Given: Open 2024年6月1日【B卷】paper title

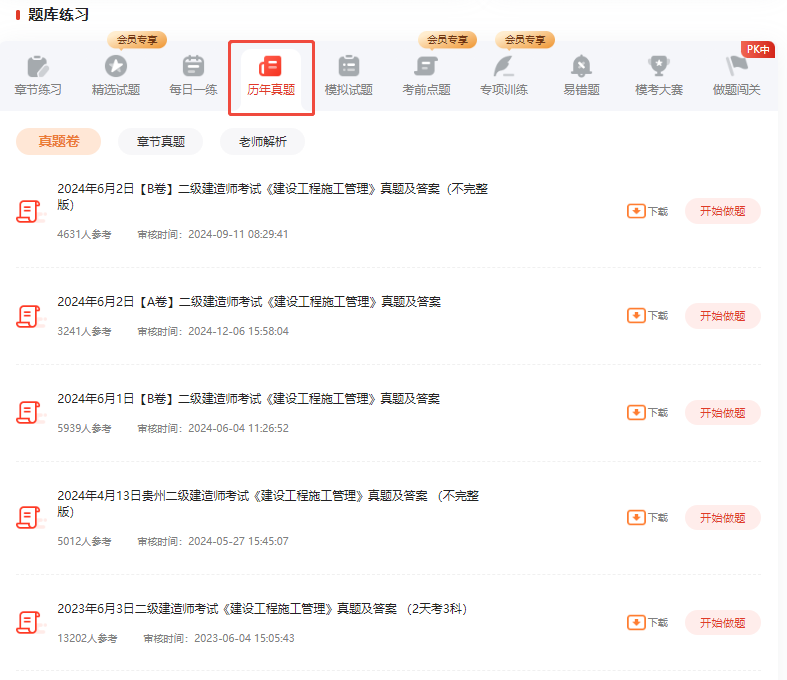Looking at the screenshot, I should click(x=248, y=398).
